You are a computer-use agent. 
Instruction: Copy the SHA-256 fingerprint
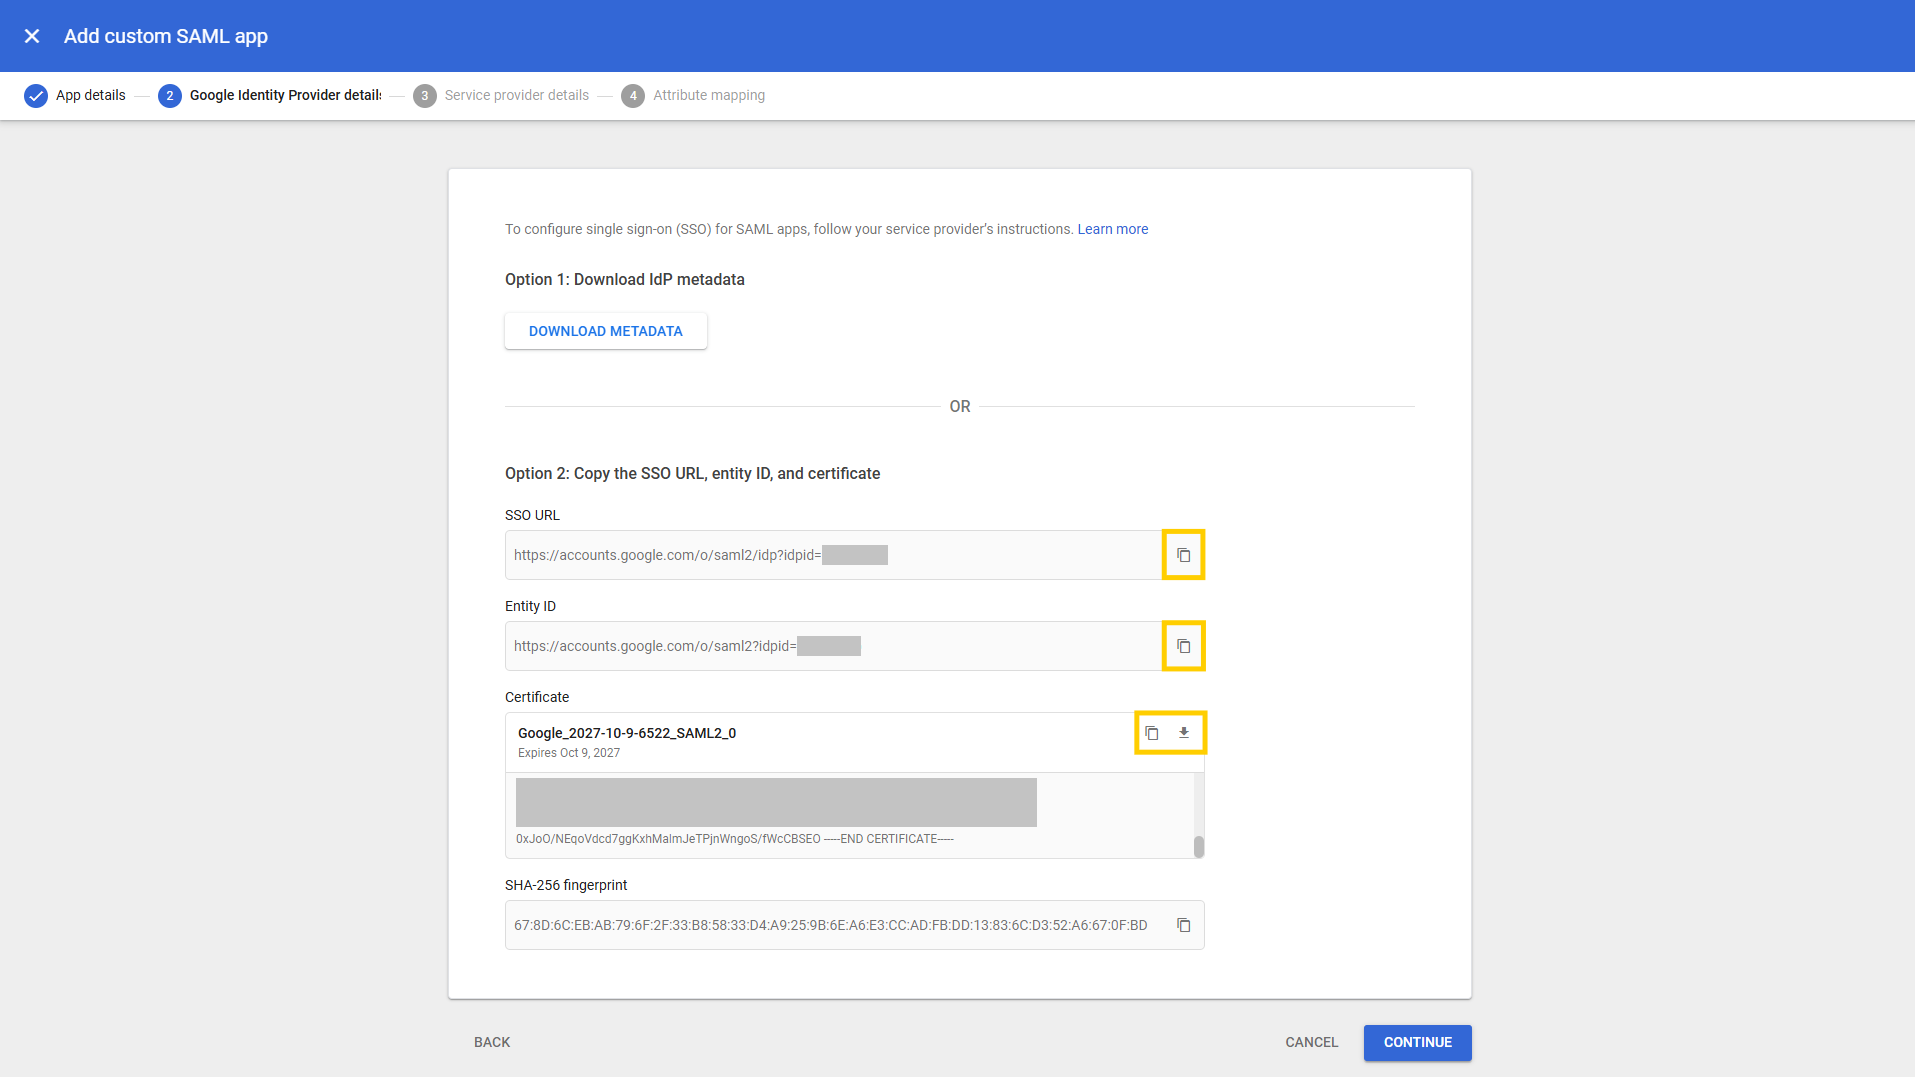(1183, 925)
